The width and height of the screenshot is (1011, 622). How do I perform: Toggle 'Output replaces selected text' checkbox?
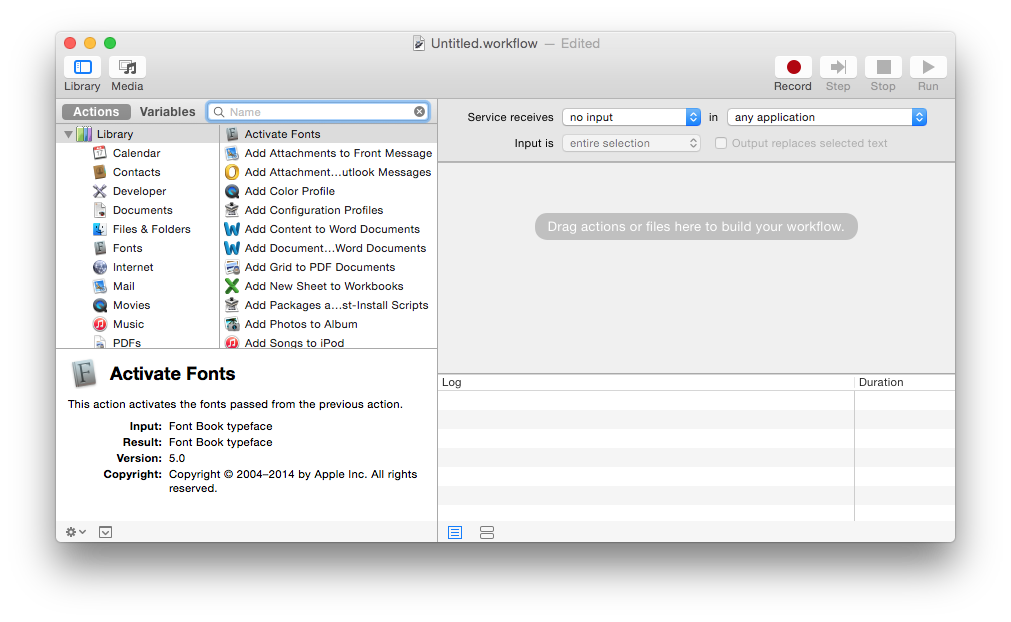[721, 143]
